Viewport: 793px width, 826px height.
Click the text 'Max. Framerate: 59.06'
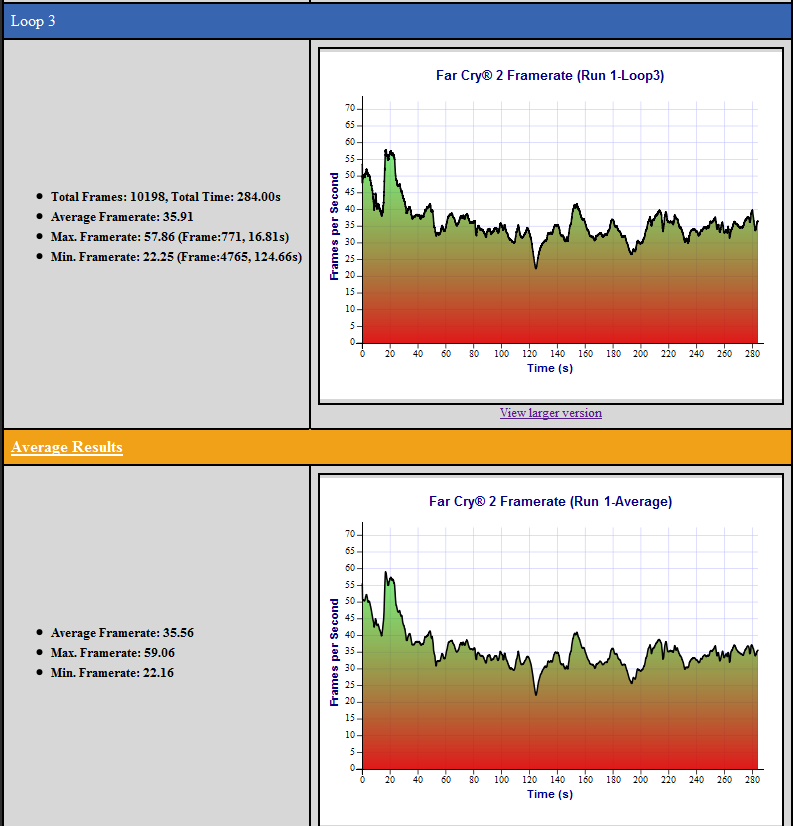[113, 653]
